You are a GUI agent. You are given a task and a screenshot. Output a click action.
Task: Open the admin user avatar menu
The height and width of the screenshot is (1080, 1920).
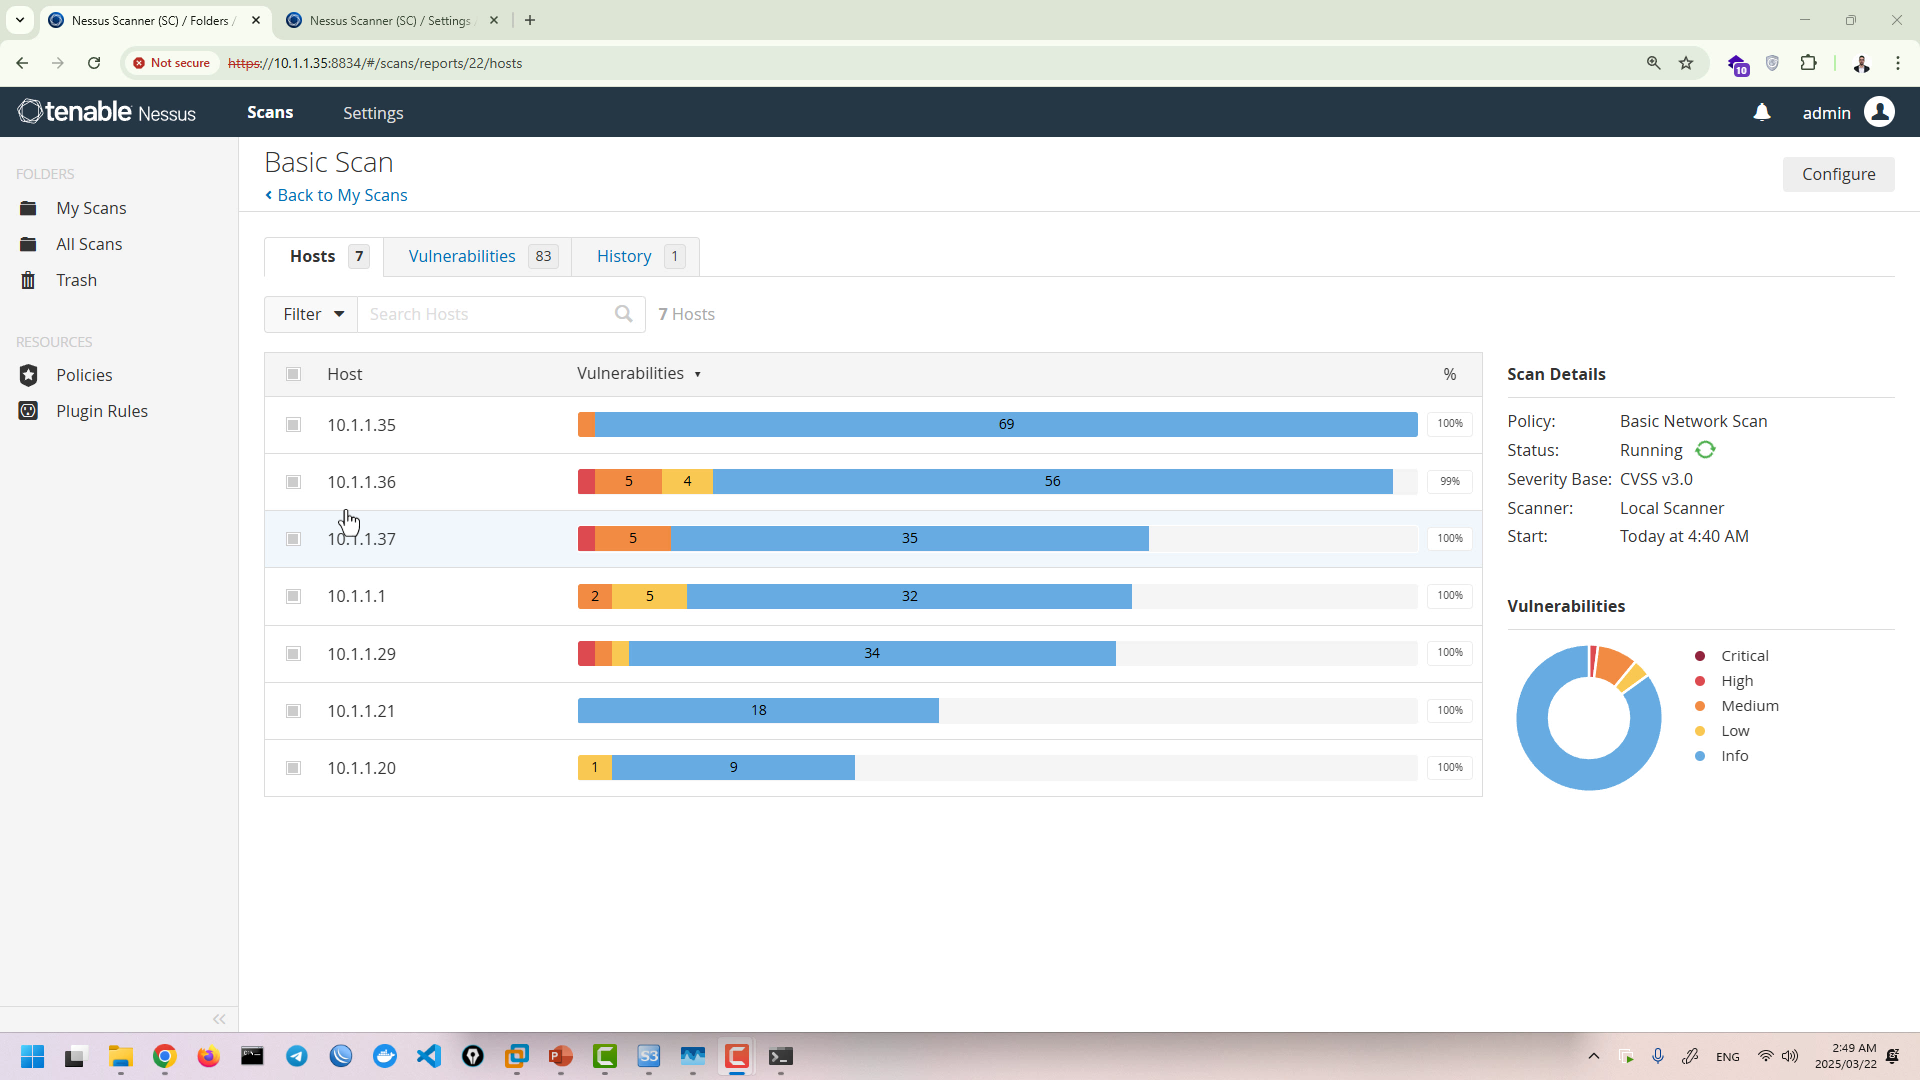pyautogui.click(x=1879, y=113)
